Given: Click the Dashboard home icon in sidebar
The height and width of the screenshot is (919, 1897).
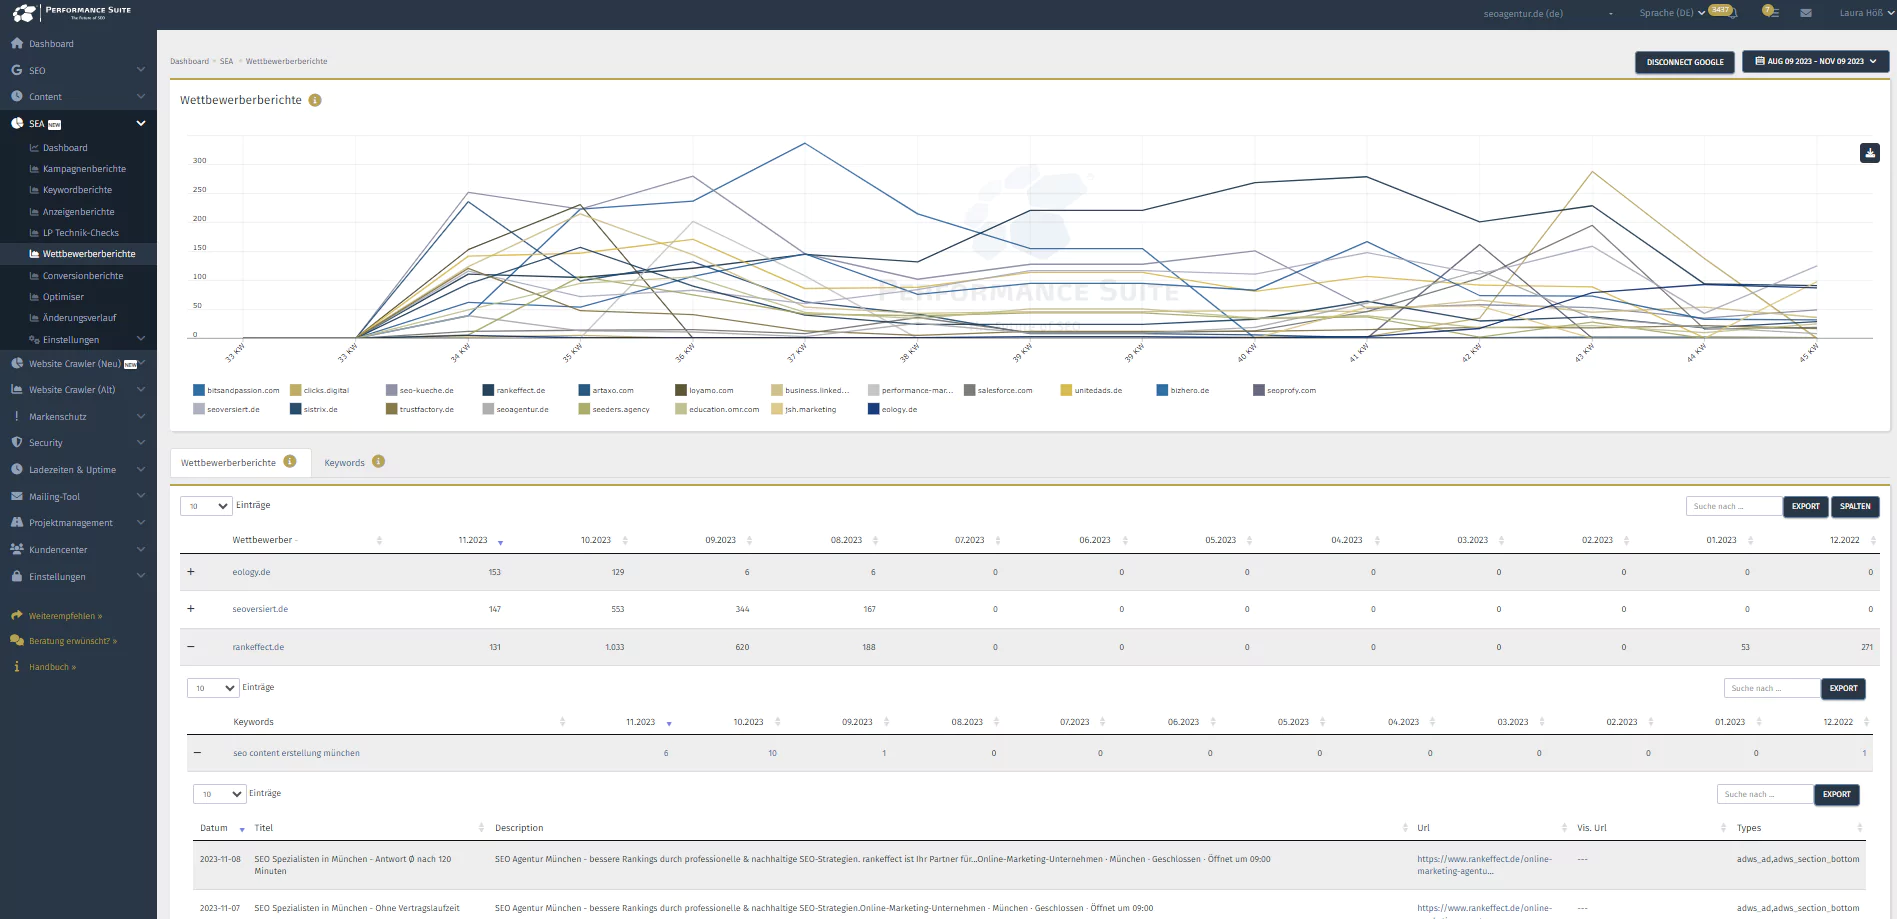Looking at the screenshot, I should [x=17, y=44].
